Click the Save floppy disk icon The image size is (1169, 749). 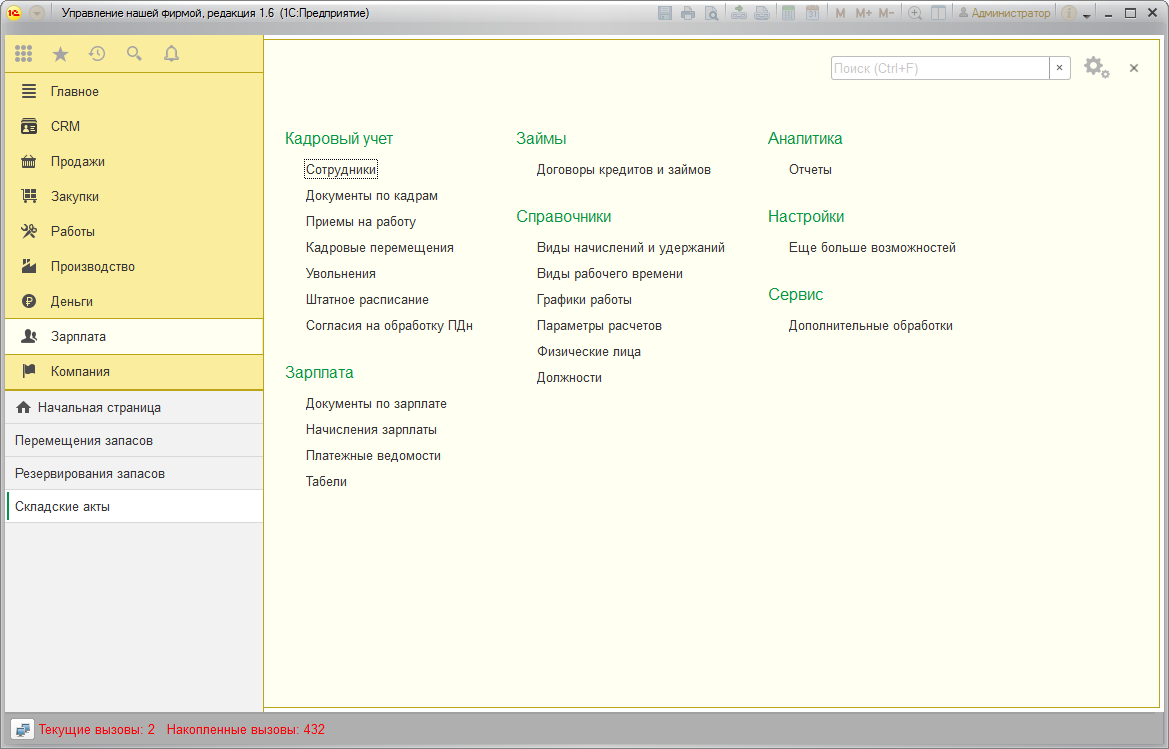(665, 13)
